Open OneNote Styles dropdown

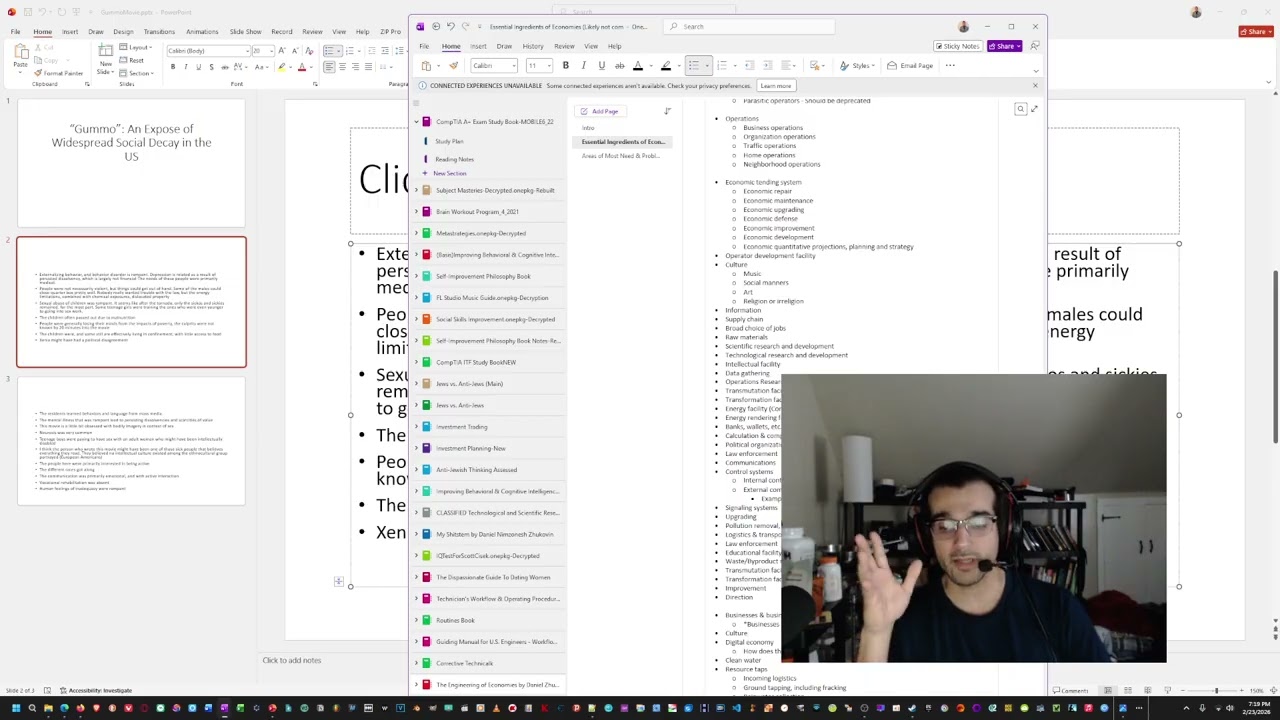pyautogui.click(x=859, y=66)
